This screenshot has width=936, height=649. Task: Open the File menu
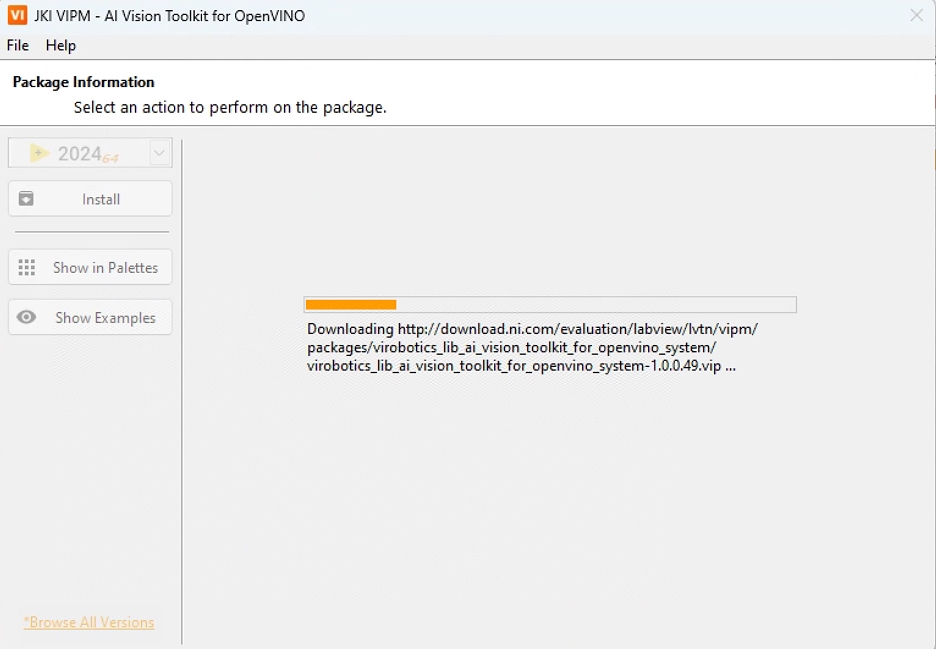click(17, 45)
